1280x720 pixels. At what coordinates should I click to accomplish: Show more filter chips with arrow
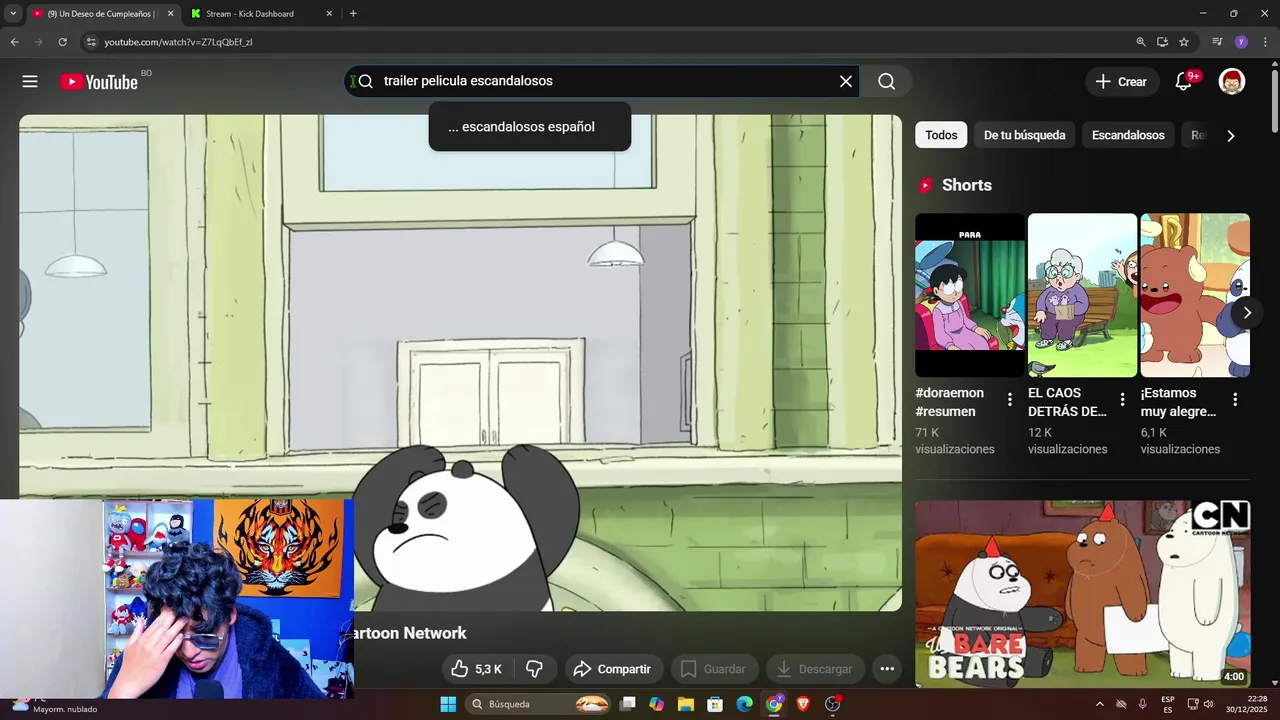point(1231,136)
